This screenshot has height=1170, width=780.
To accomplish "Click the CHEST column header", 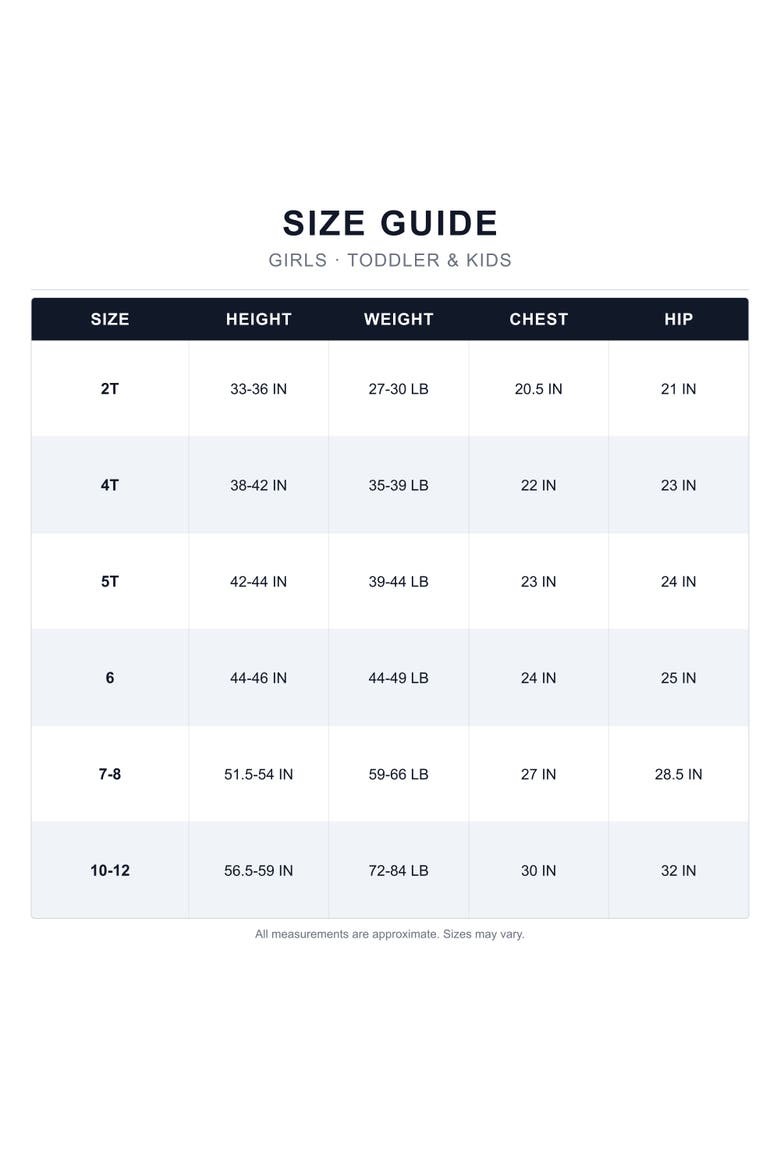I will (538, 319).
